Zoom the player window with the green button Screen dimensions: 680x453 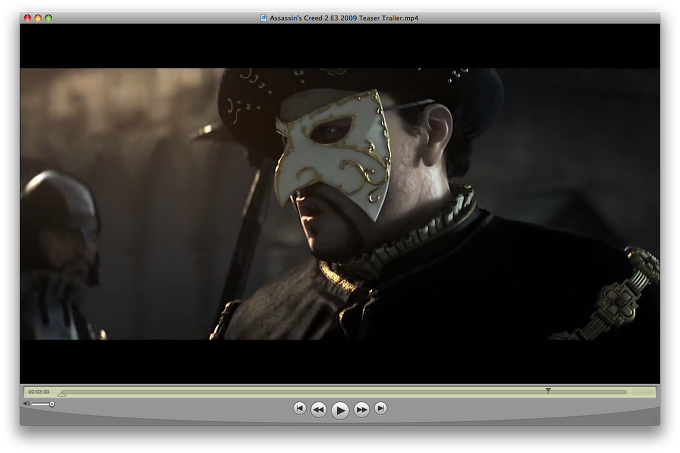pos(48,18)
